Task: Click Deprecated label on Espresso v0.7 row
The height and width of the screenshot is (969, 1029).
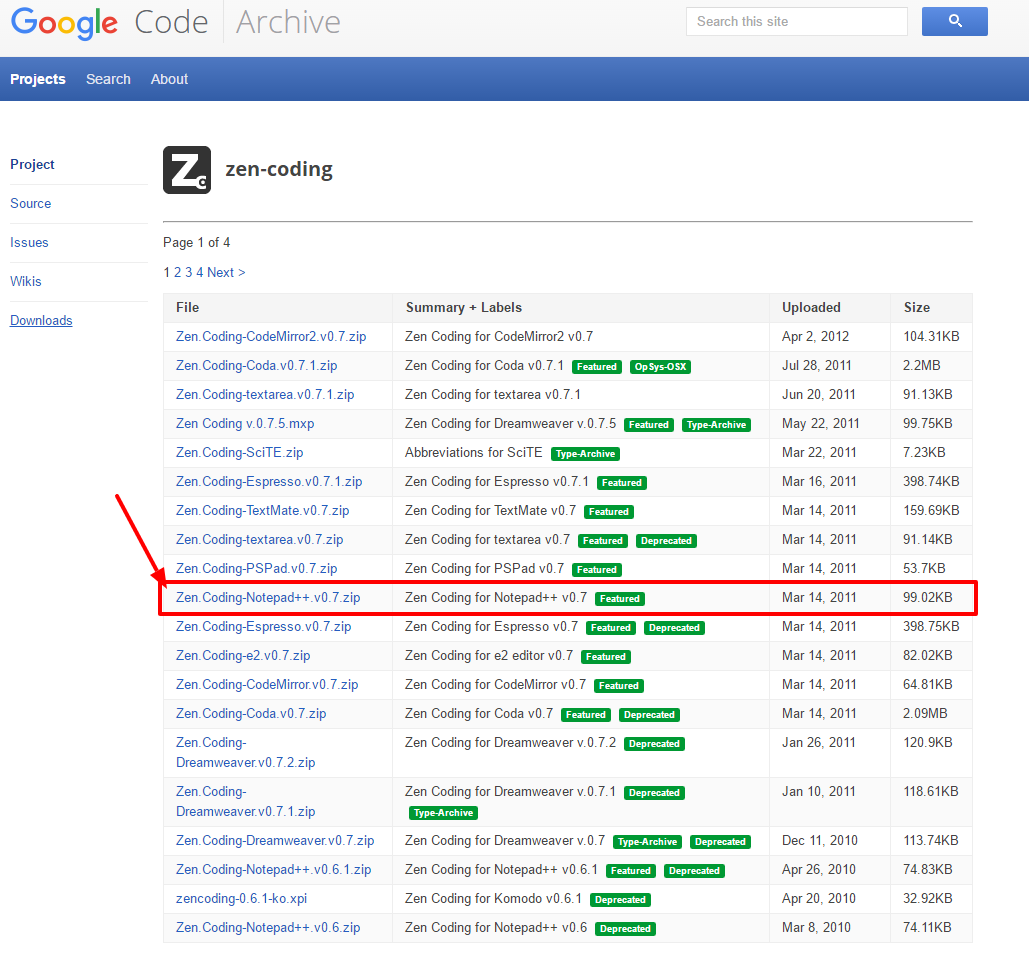Action: tap(674, 628)
